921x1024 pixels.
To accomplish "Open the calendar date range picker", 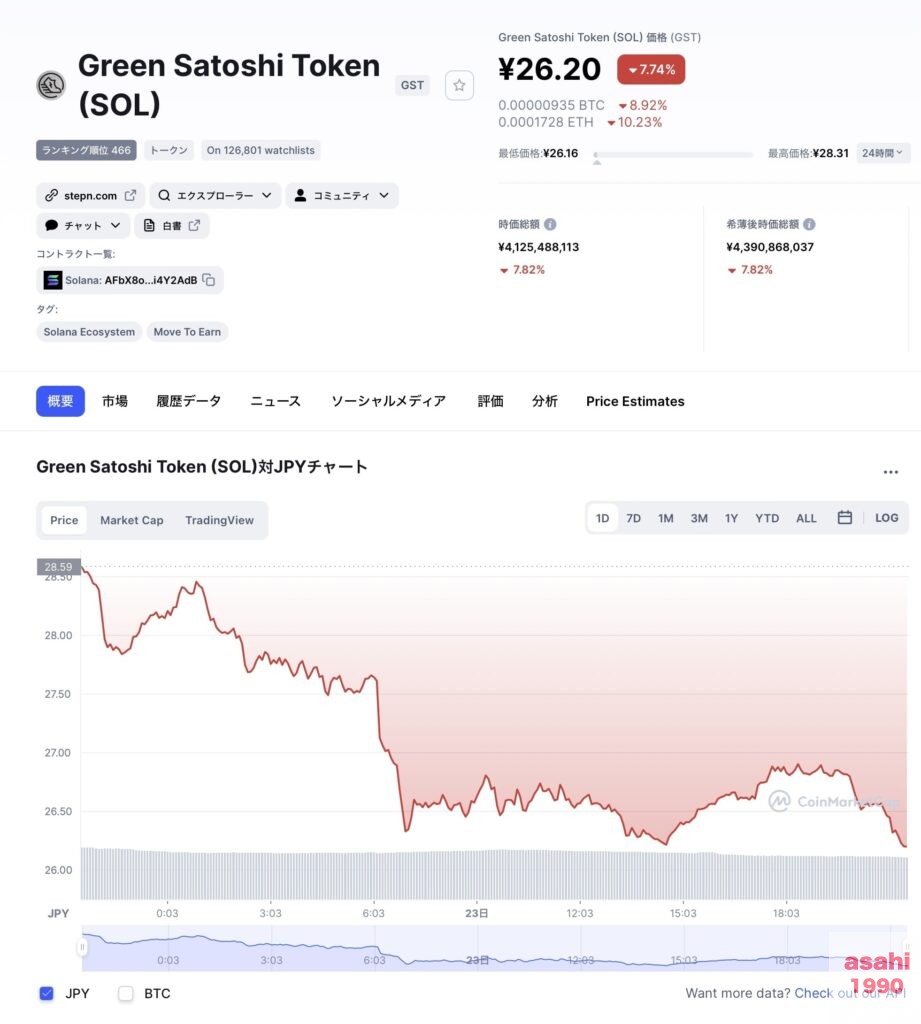I will (844, 518).
